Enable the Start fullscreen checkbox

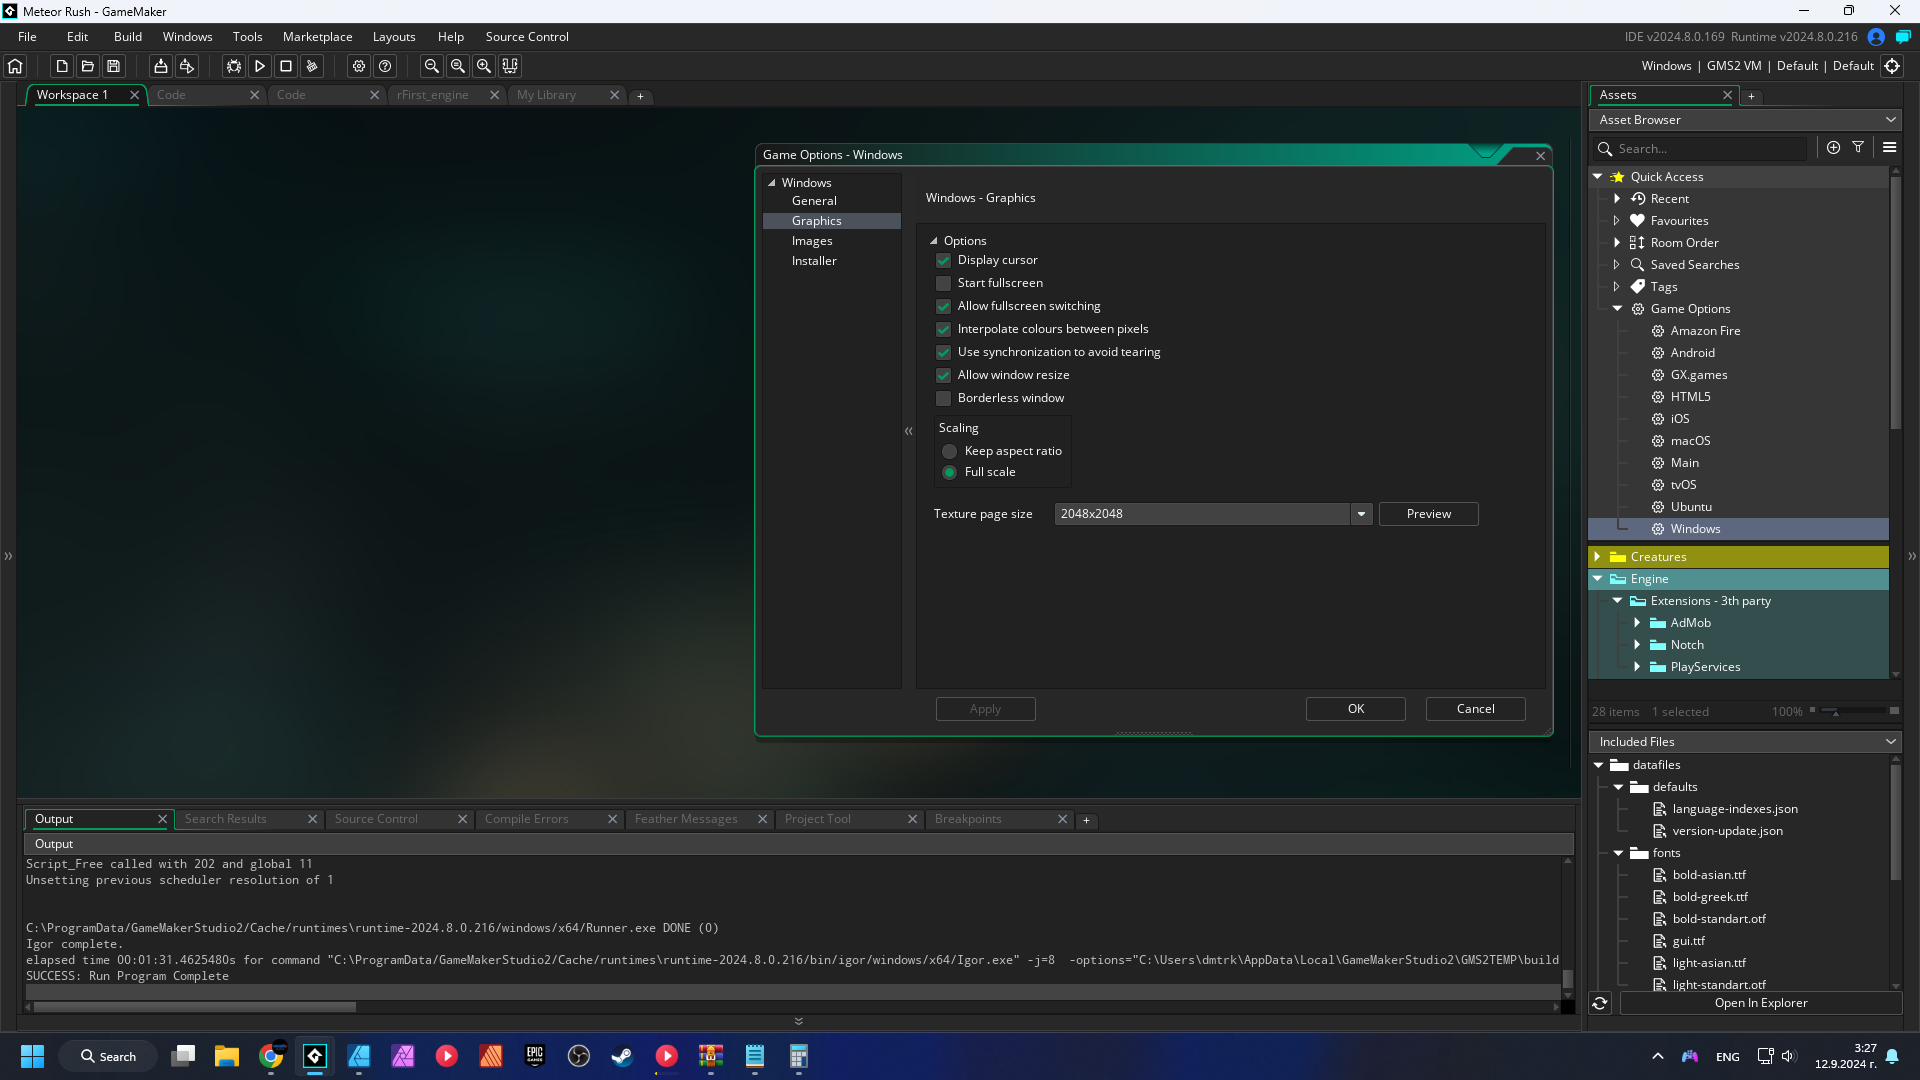943,283
